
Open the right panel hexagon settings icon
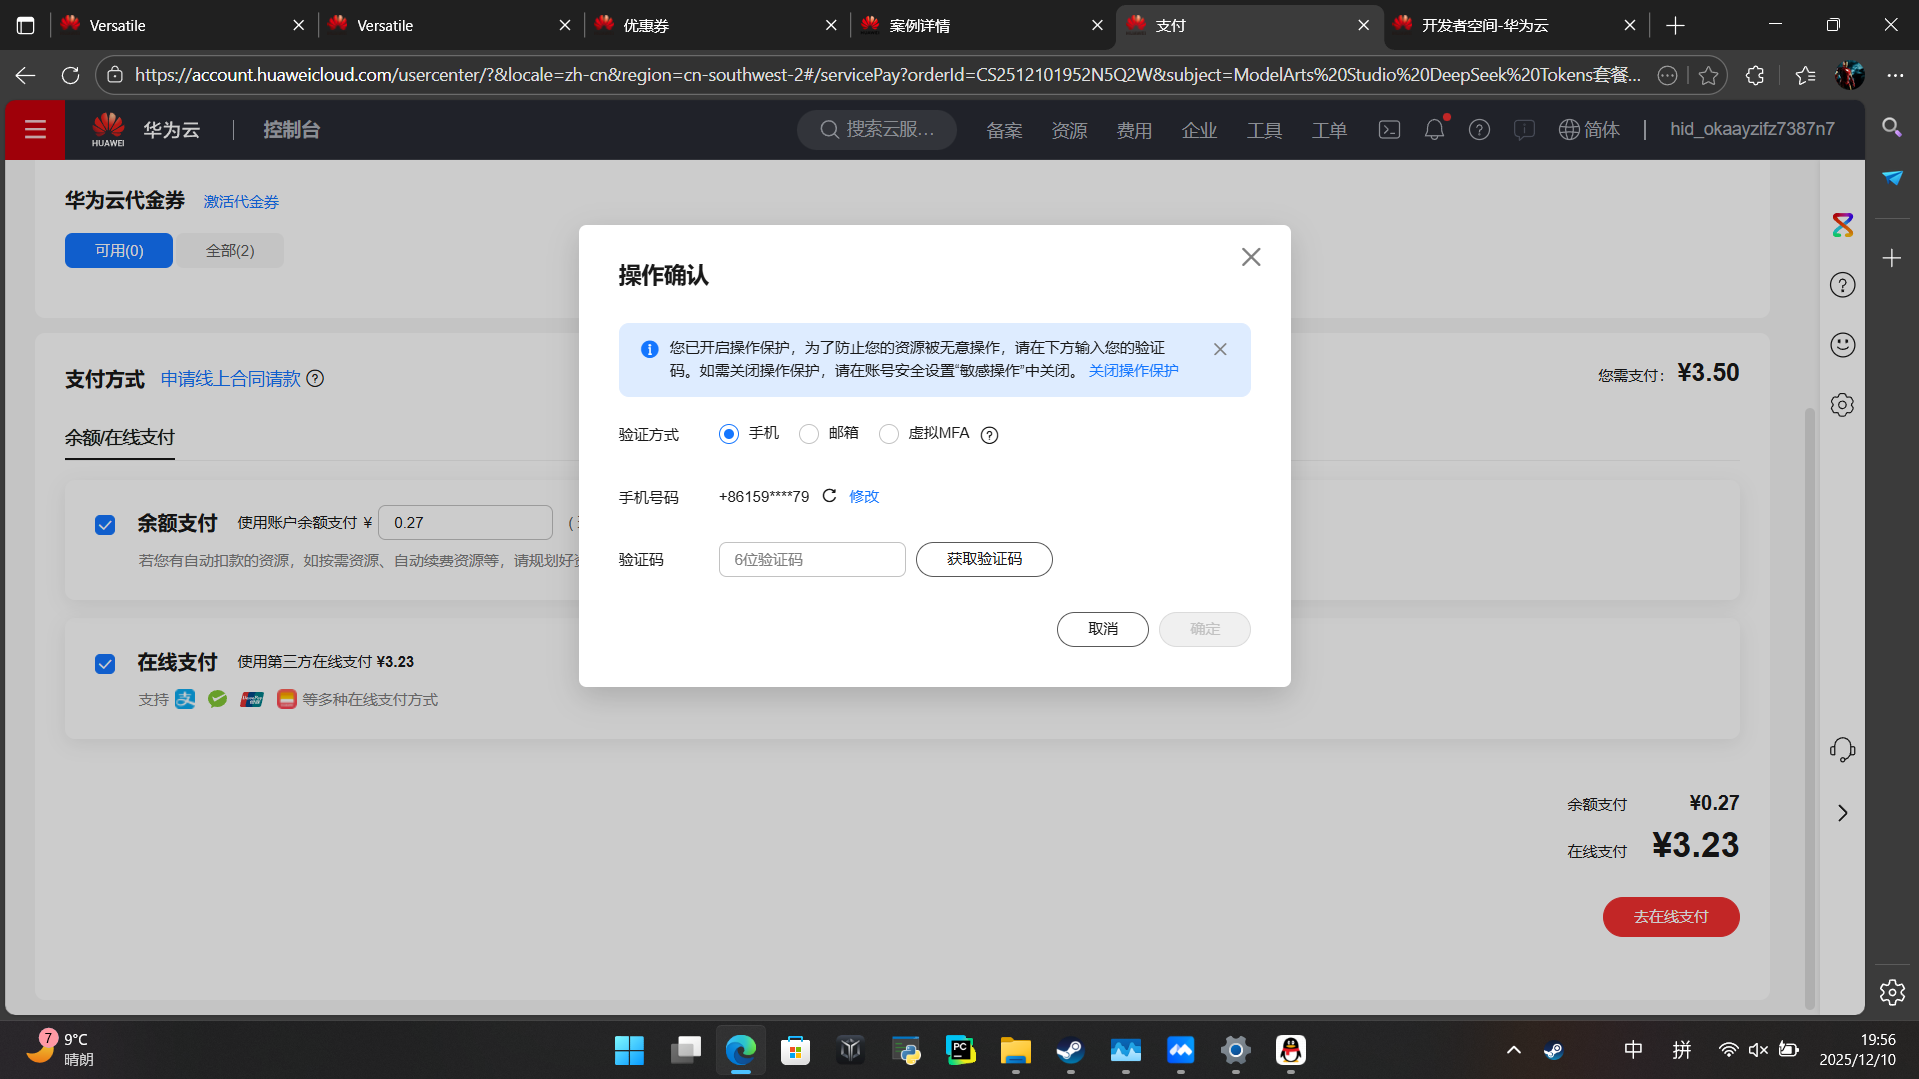pos(1842,405)
